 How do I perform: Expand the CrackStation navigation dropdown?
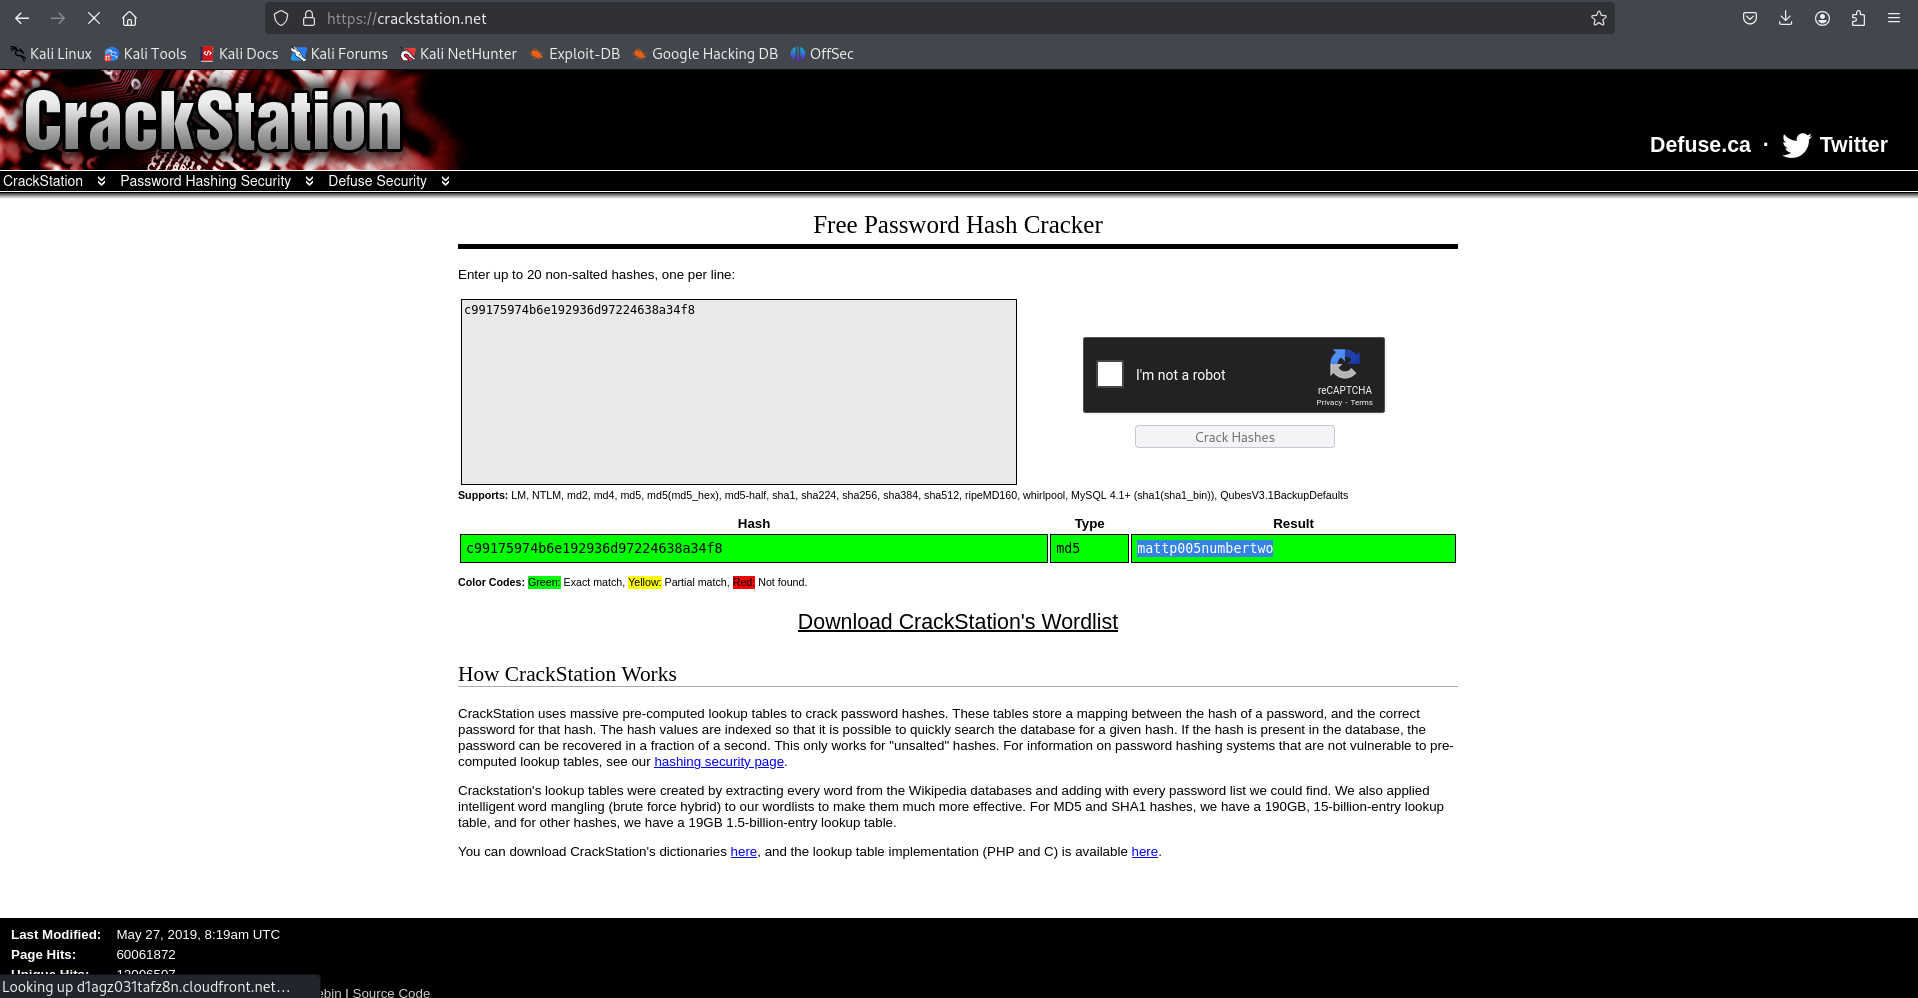[x=100, y=181]
